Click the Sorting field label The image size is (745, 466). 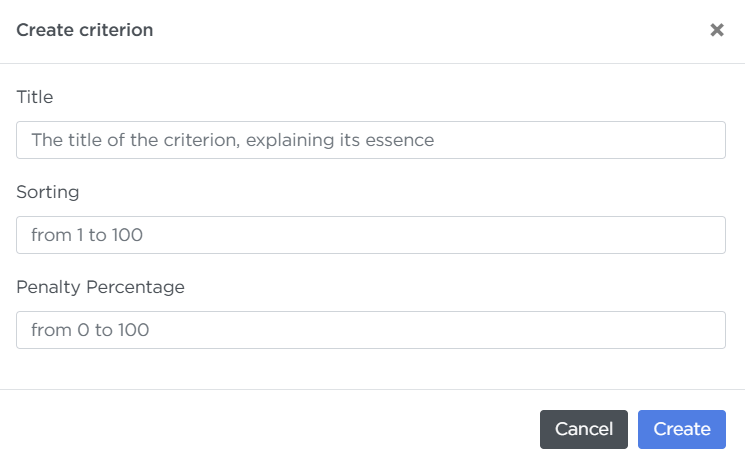point(48,192)
